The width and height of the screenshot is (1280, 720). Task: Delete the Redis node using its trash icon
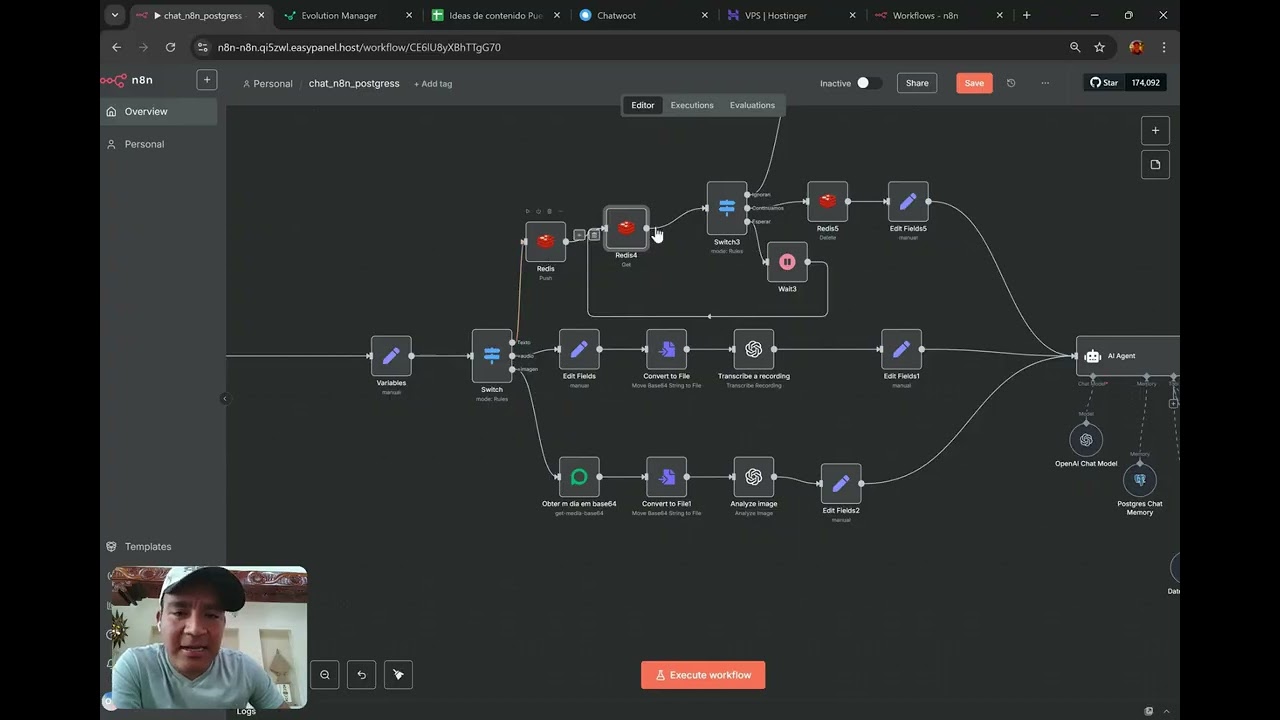[549, 211]
